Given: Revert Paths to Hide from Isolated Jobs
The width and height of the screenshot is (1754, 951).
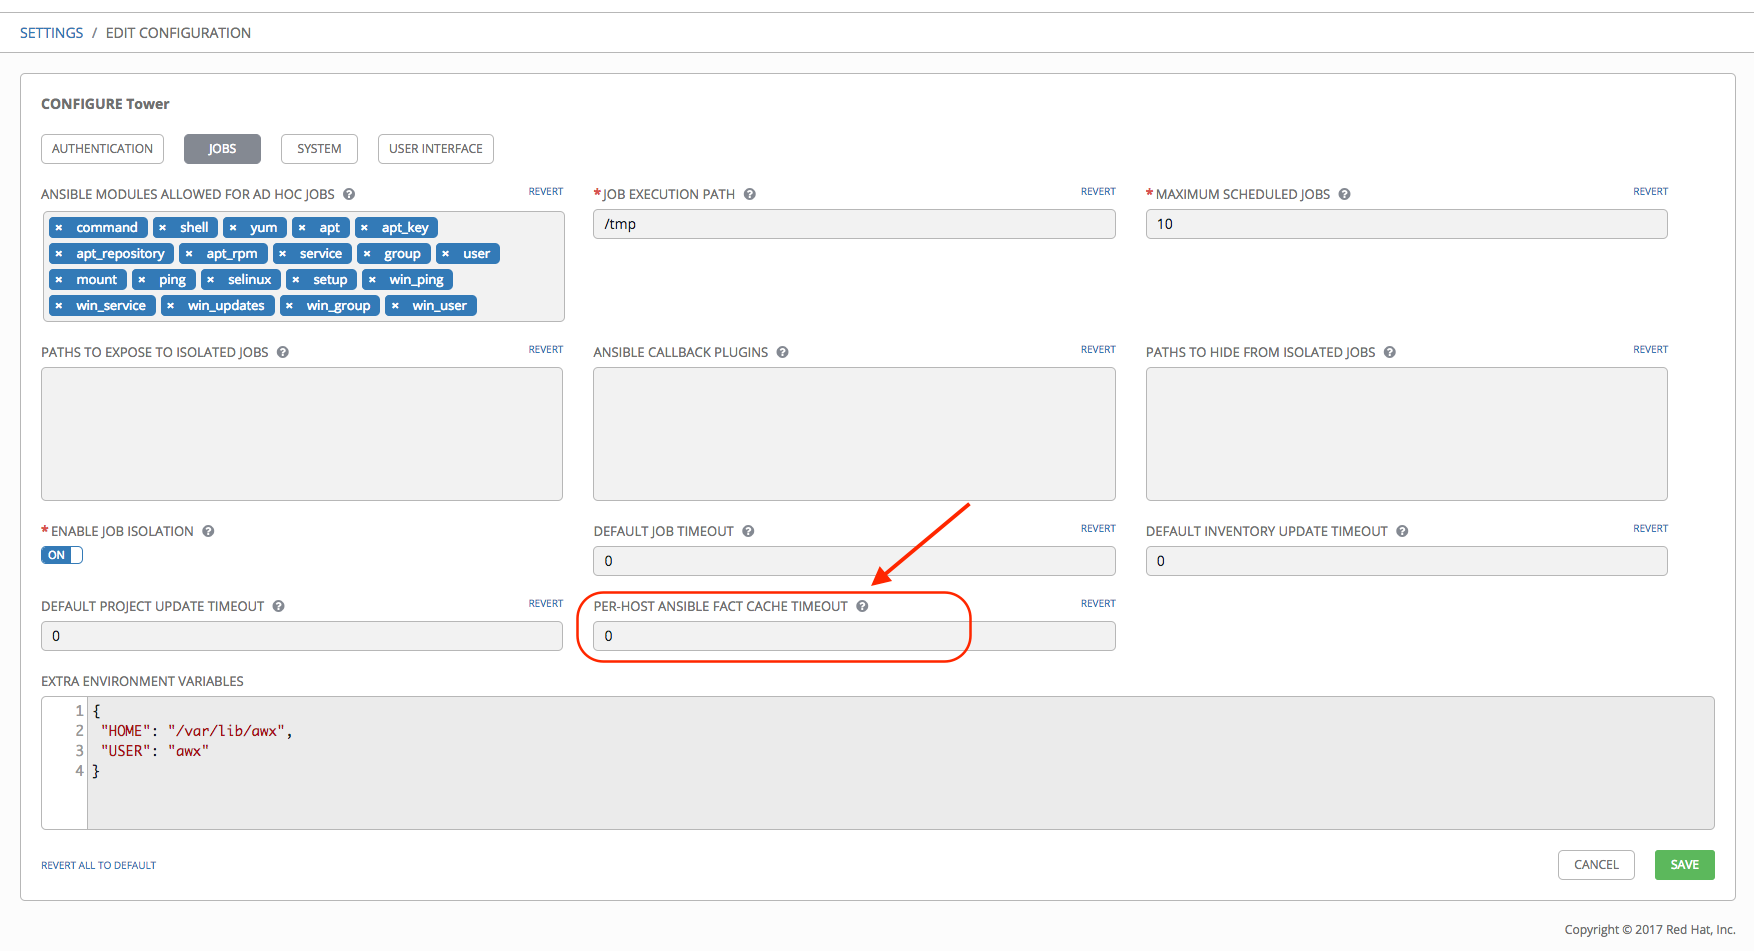Looking at the screenshot, I should (x=1650, y=349).
